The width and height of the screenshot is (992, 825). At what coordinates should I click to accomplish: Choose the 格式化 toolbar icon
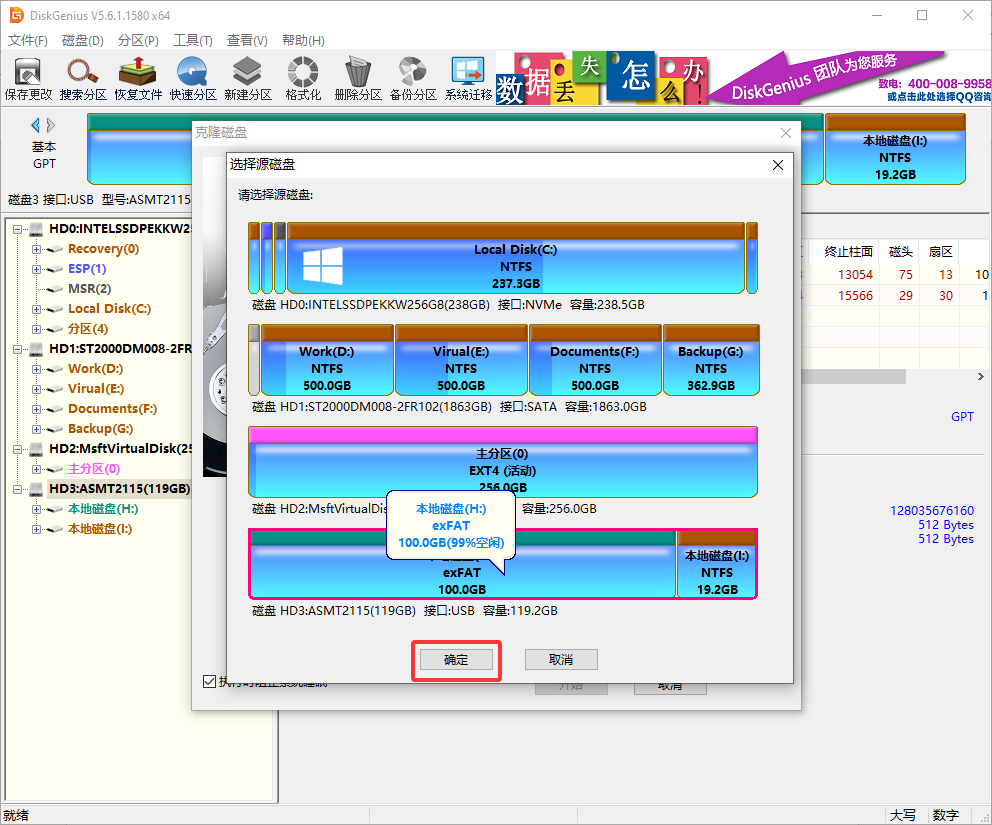pyautogui.click(x=303, y=78)
